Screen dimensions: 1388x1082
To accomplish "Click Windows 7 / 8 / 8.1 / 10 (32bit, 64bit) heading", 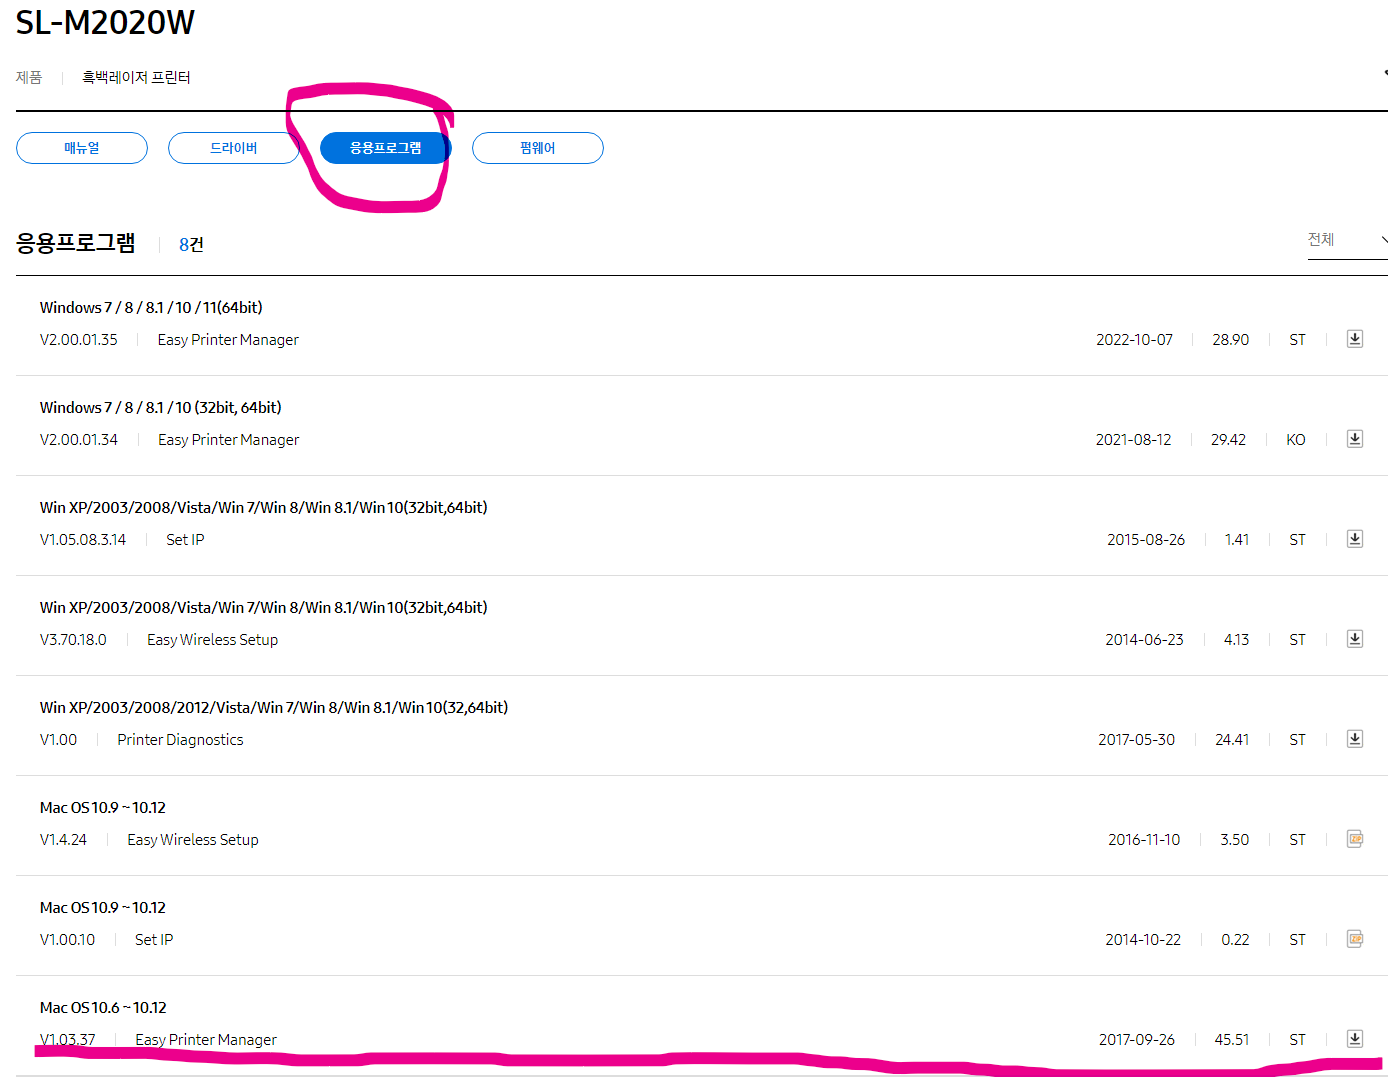I will [x=161, y=408].
